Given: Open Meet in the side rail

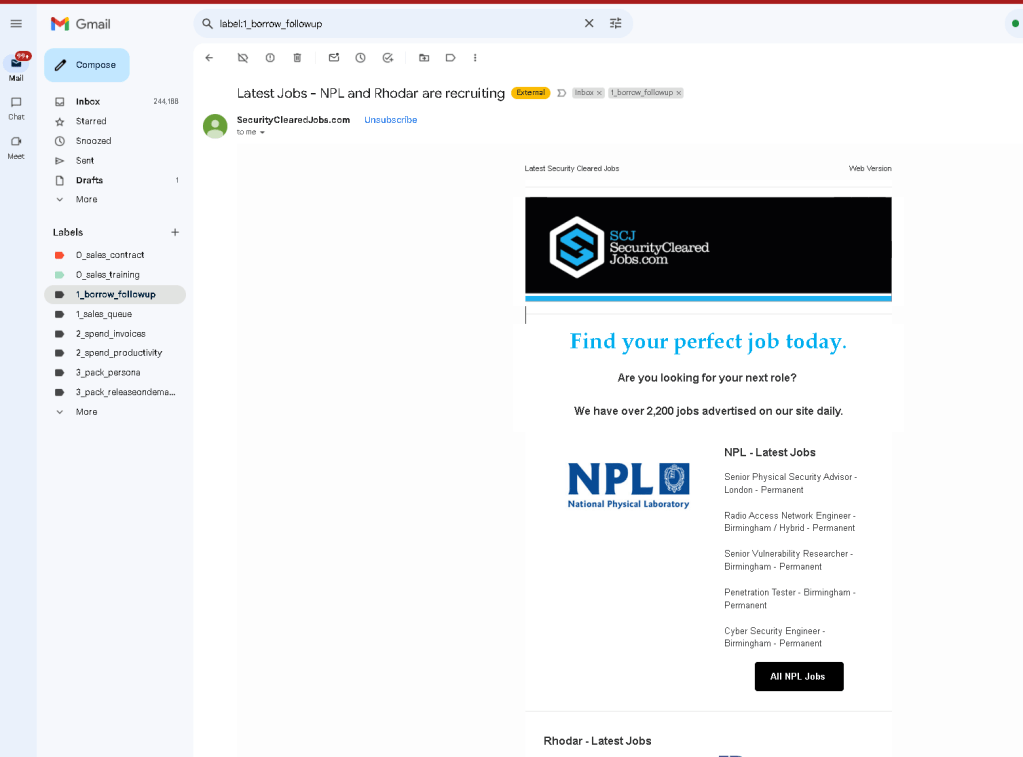Looking at the screenshot, I should click(x=16, y=147).
